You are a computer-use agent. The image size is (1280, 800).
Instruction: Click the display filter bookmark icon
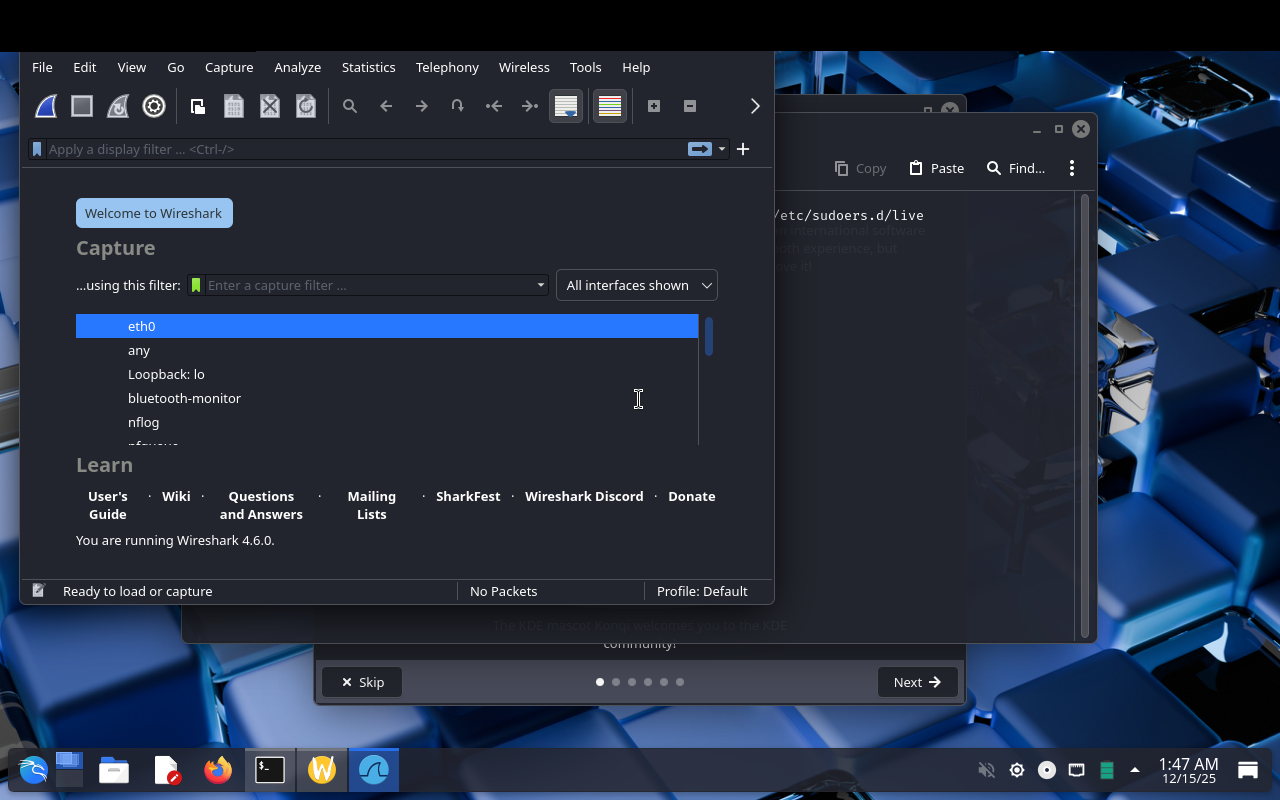pos(37,149)
